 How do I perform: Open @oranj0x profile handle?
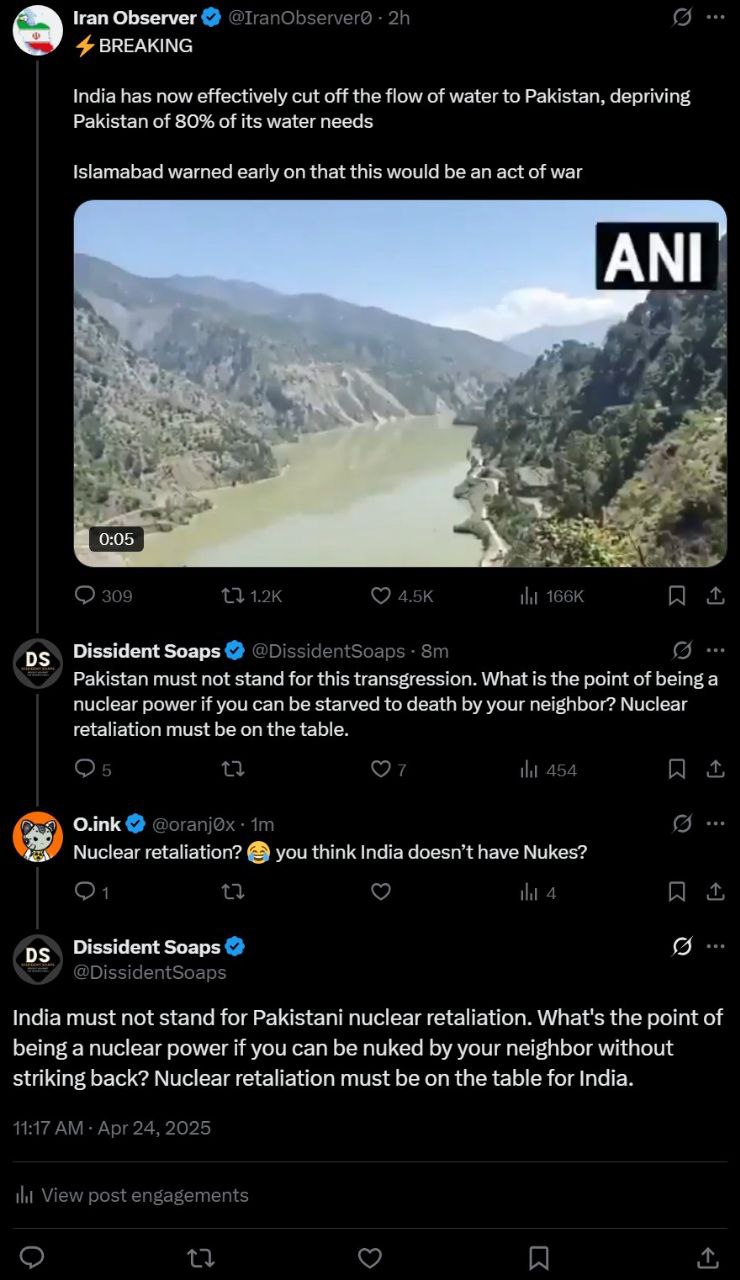(x=193, y=824)
